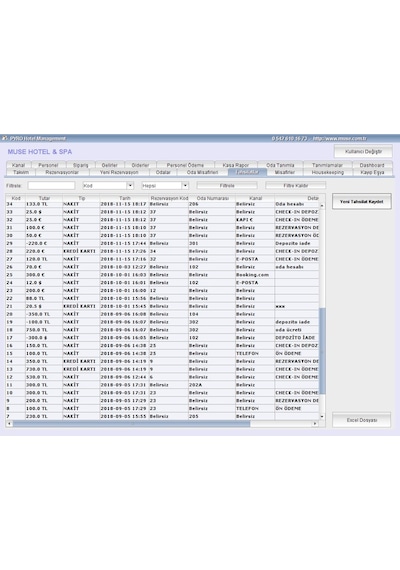Open the Kod filter dropdown
The height and width of the screenshot is (570, 400).
pos(130,185)
